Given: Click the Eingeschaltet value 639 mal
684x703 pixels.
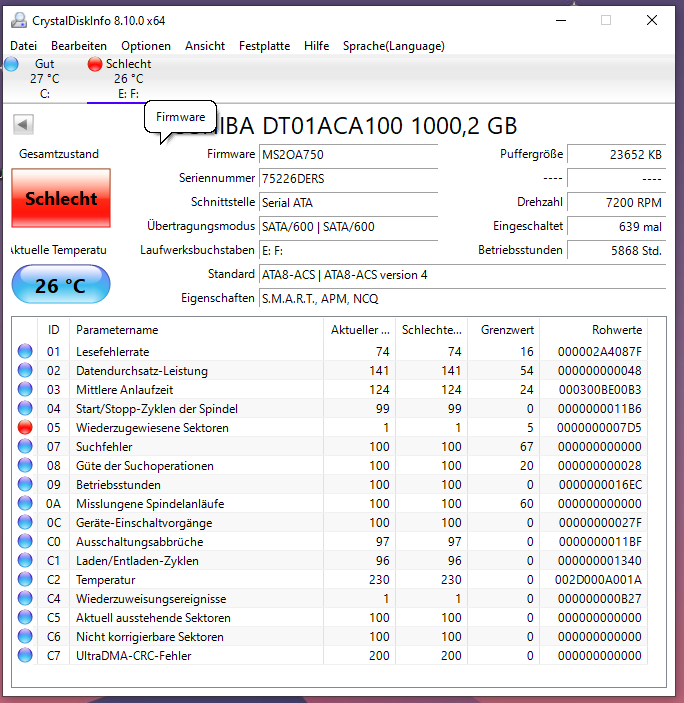Looking at the screenshot, I should tap(616, 226).
